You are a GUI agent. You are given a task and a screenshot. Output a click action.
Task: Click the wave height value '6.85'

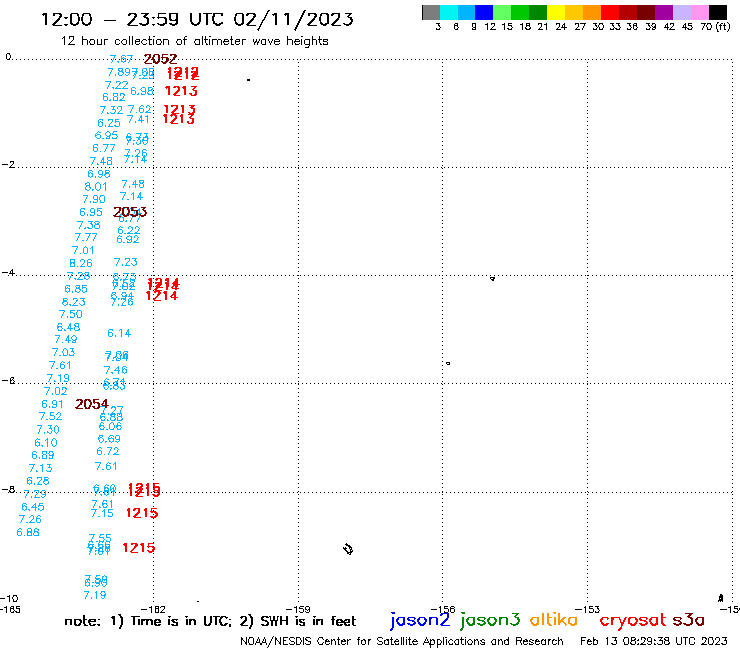76,289
